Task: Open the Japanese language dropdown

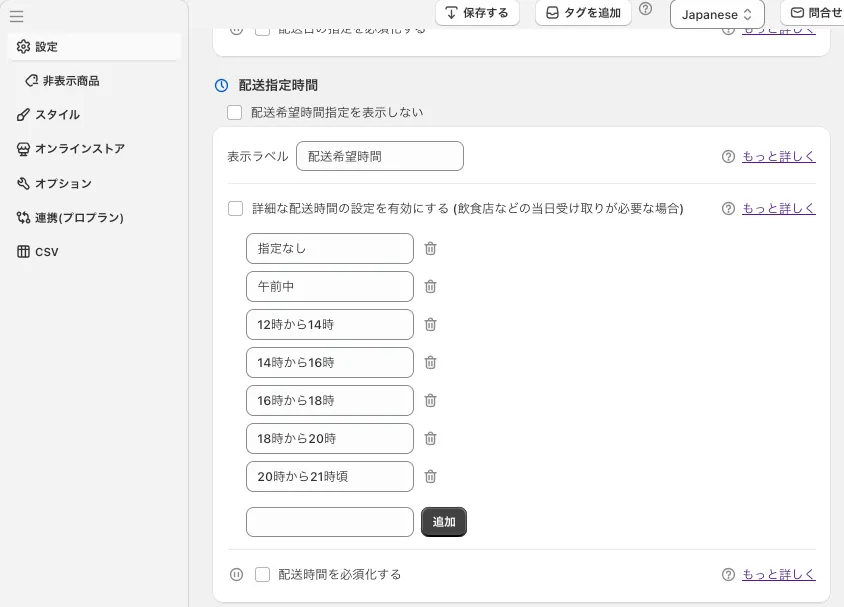Action: (716, 14)
